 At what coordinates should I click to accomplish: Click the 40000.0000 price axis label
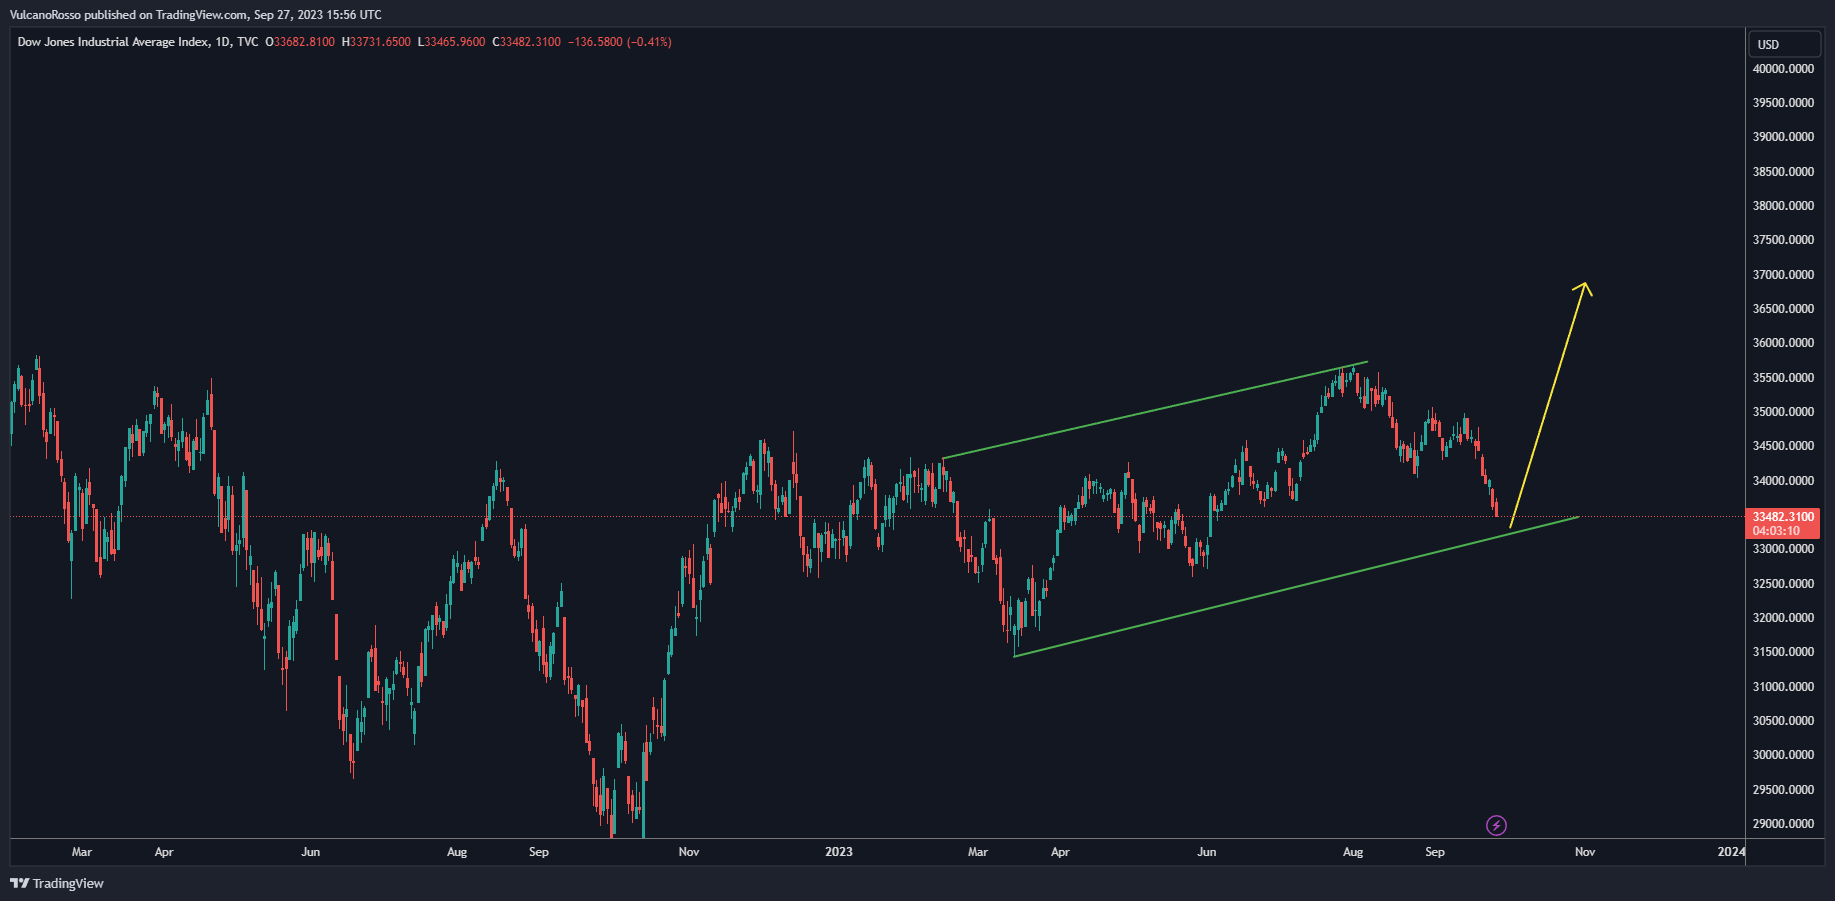[x=1783, y=69]
